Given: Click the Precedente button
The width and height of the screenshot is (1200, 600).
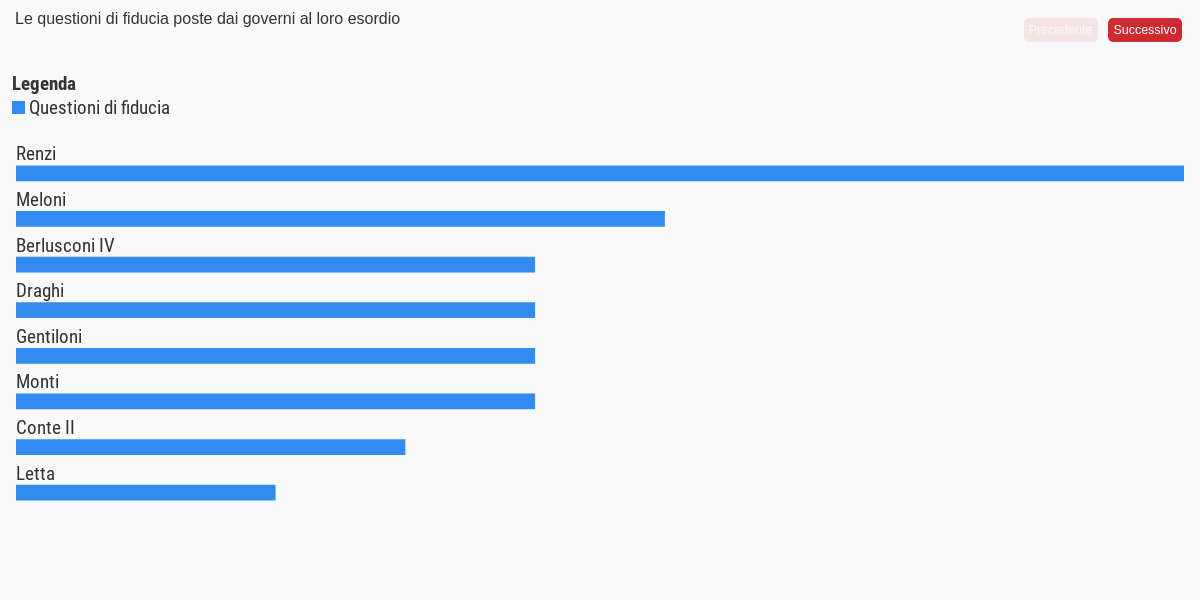Looking at the screenshot, I should point(1060,30).
